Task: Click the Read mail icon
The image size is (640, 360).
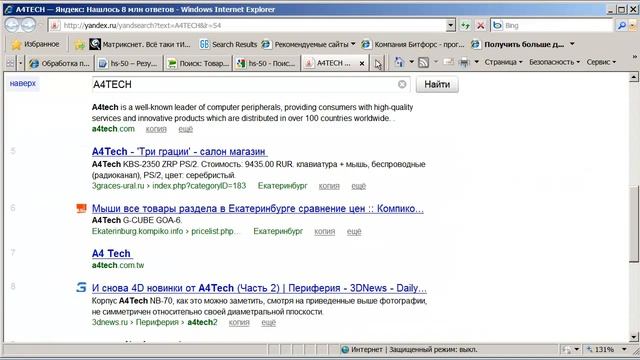Action: click(448, 62)
